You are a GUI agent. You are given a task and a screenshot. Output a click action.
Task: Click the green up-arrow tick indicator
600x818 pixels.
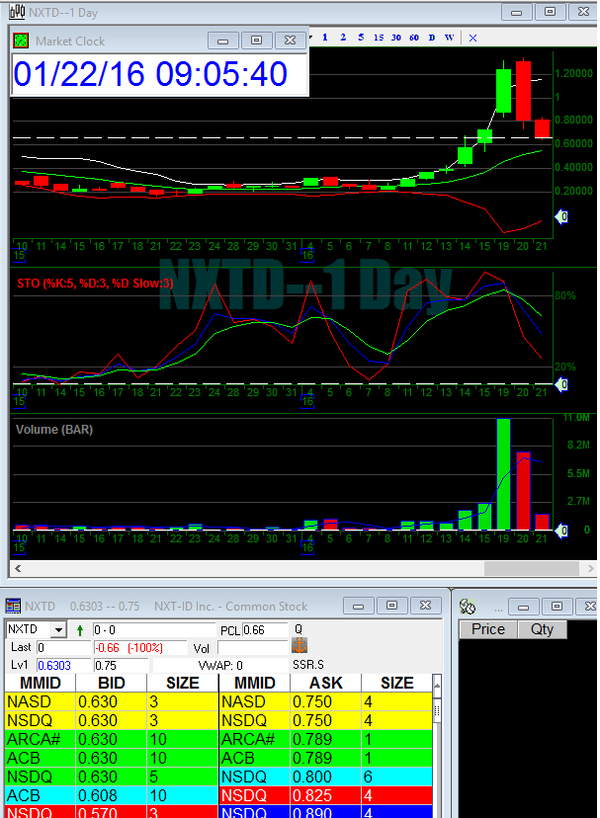coord(80,630)
